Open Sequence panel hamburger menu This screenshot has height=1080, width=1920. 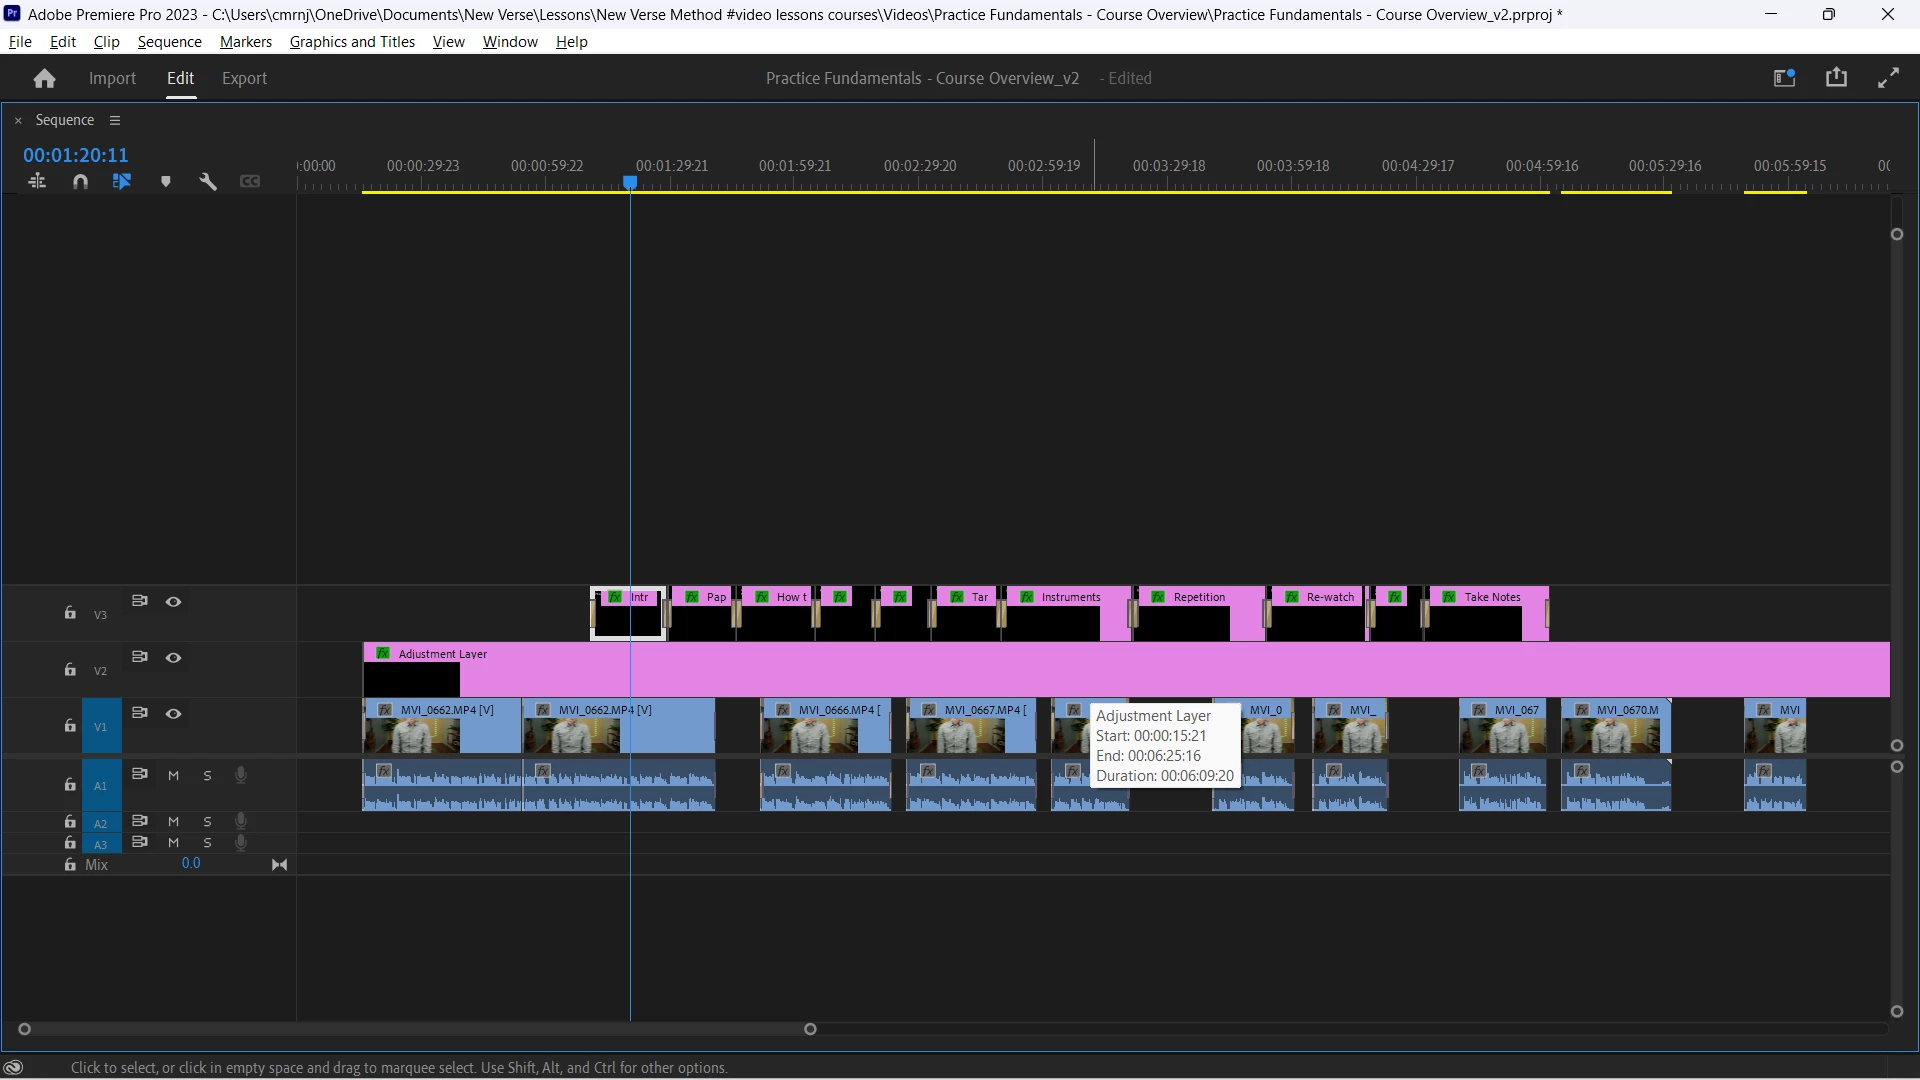[x=115, y=120]
